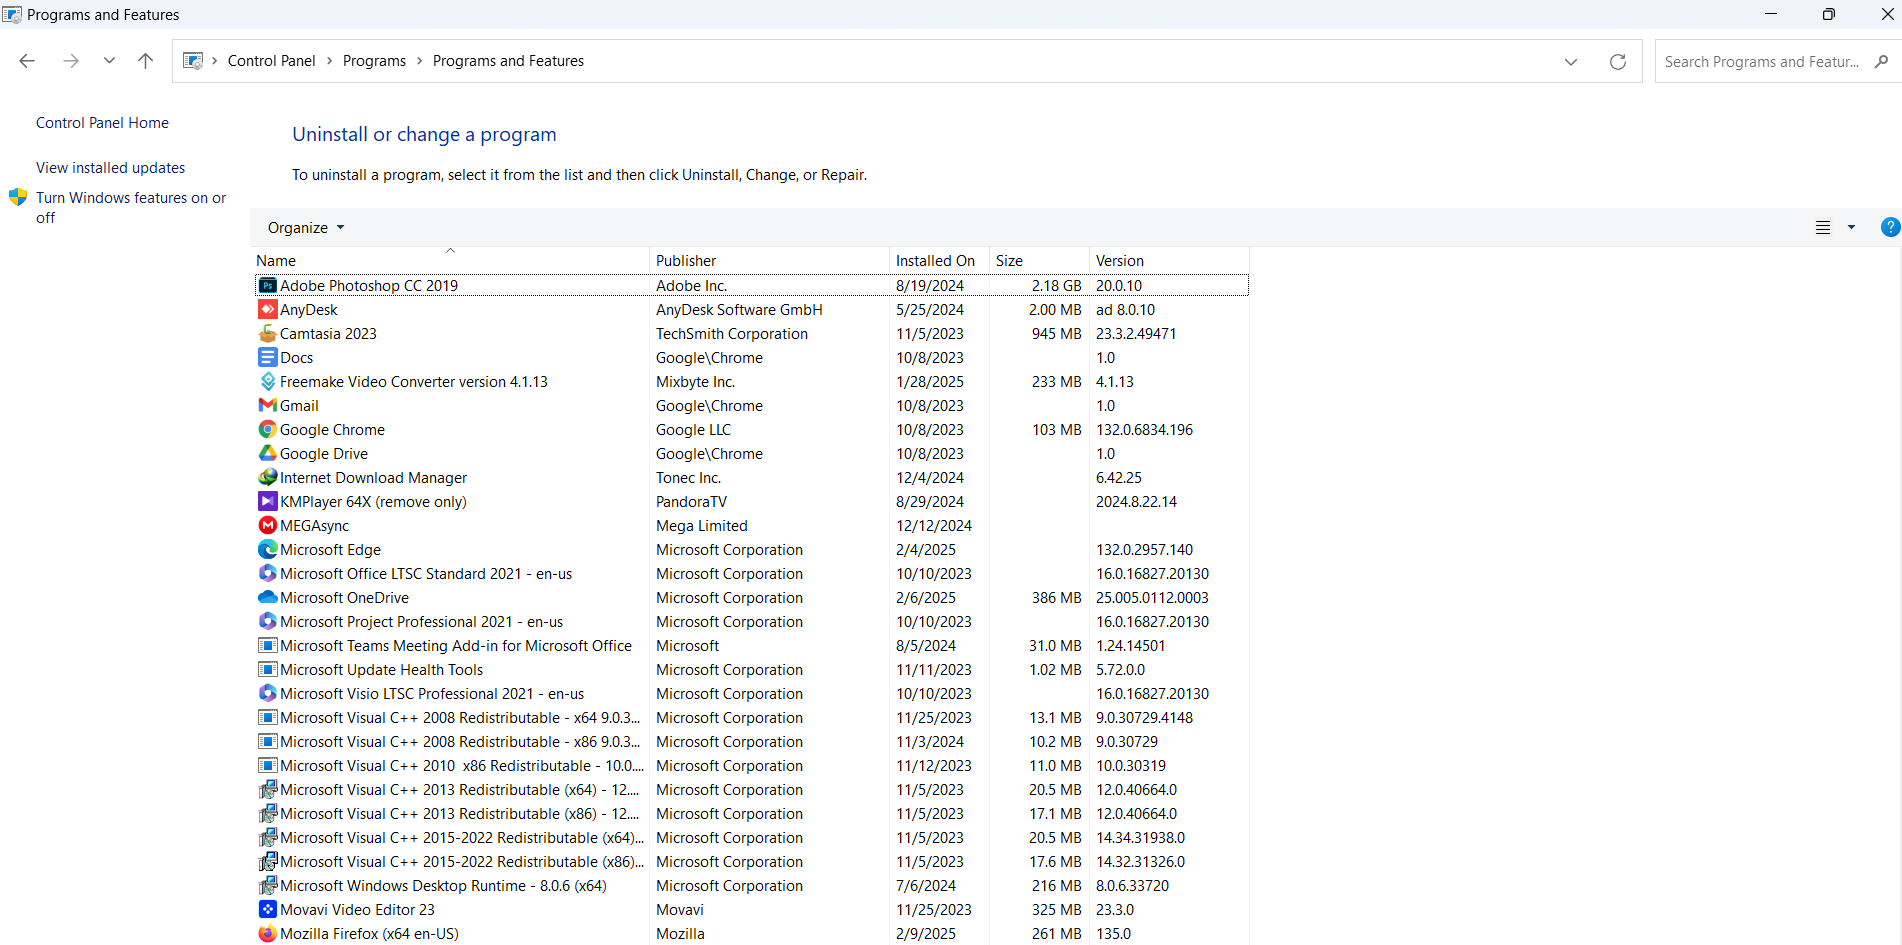1902x945 pixels.
Task: Navigate to the Programs breadcrumb
Action: tap(374, 61)
